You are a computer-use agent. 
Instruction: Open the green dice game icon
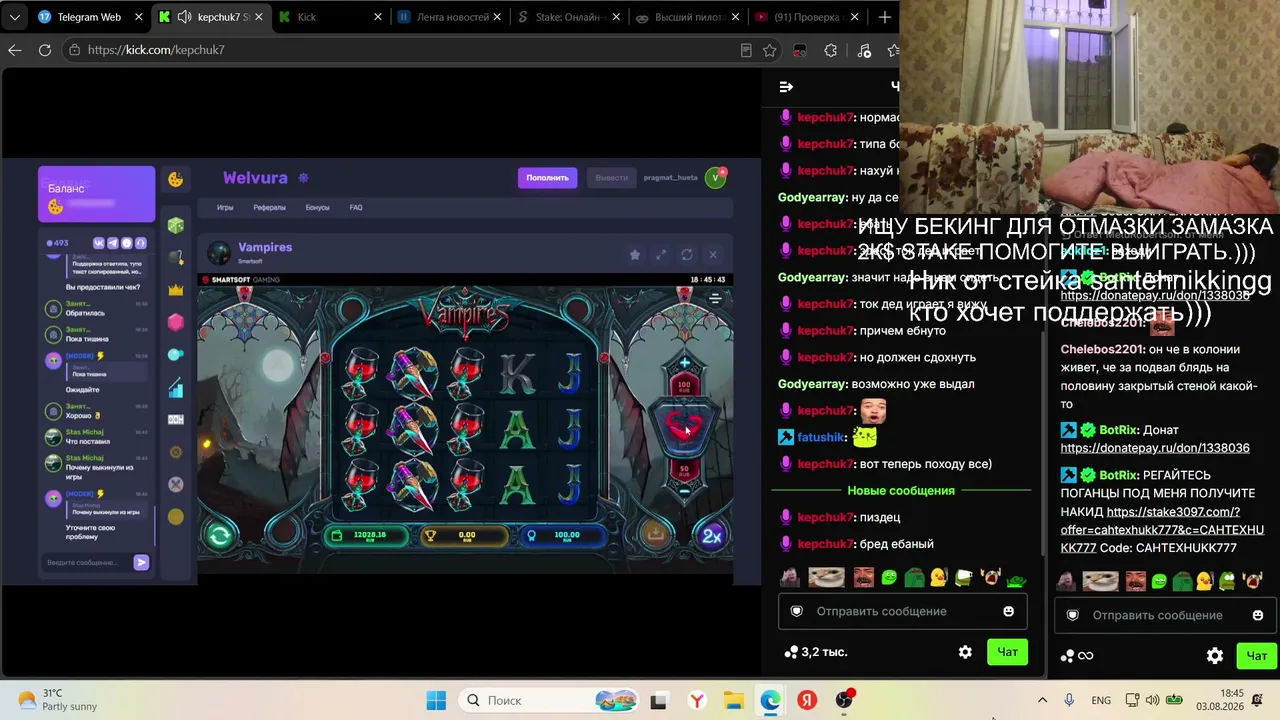pos(176,226)
